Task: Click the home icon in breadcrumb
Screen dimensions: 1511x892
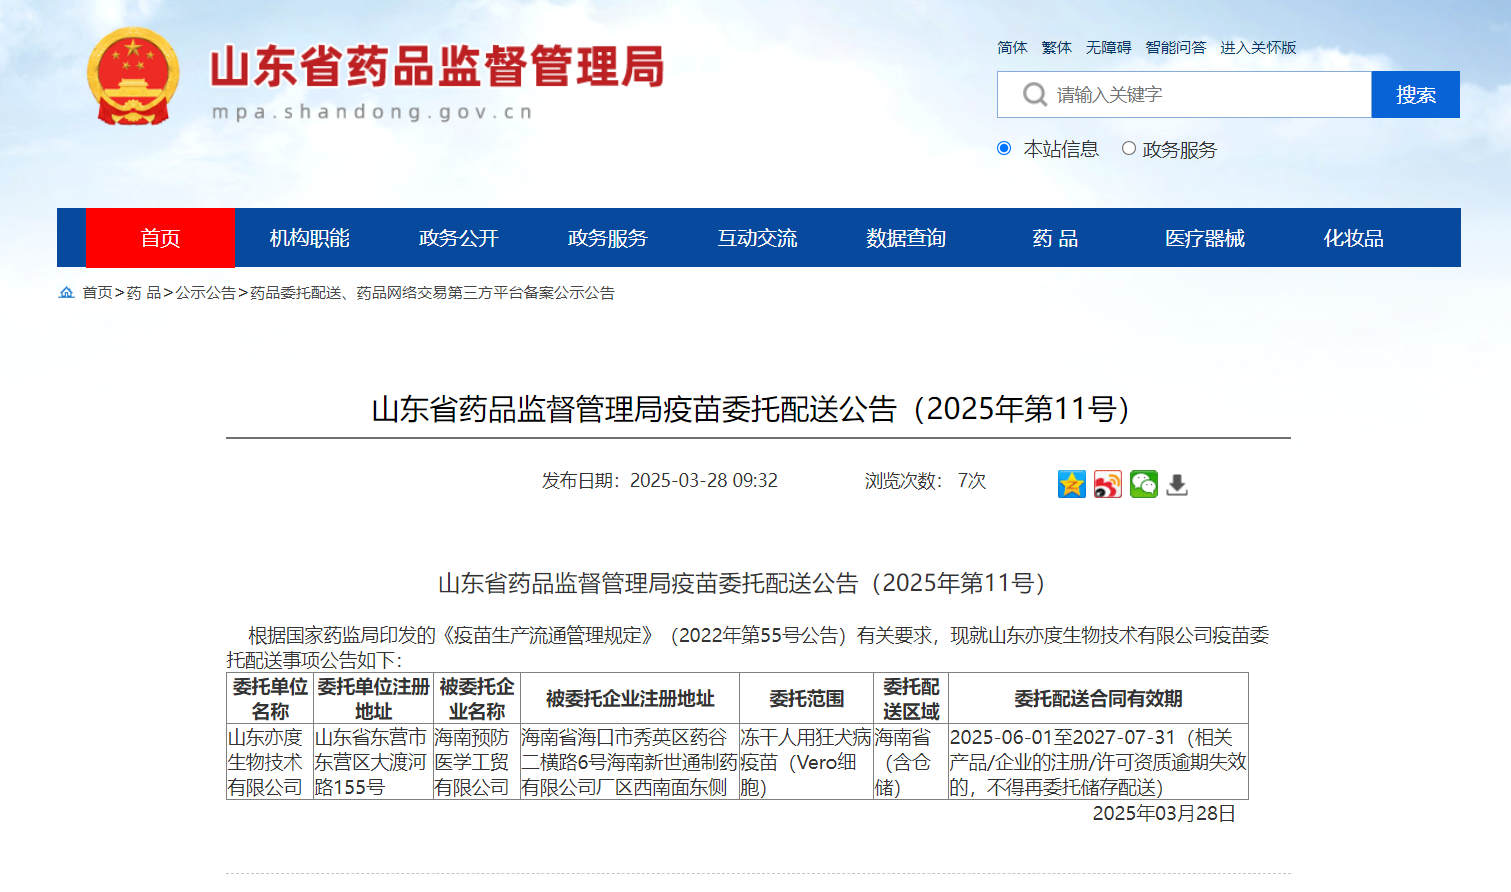Action: point(67,293)
